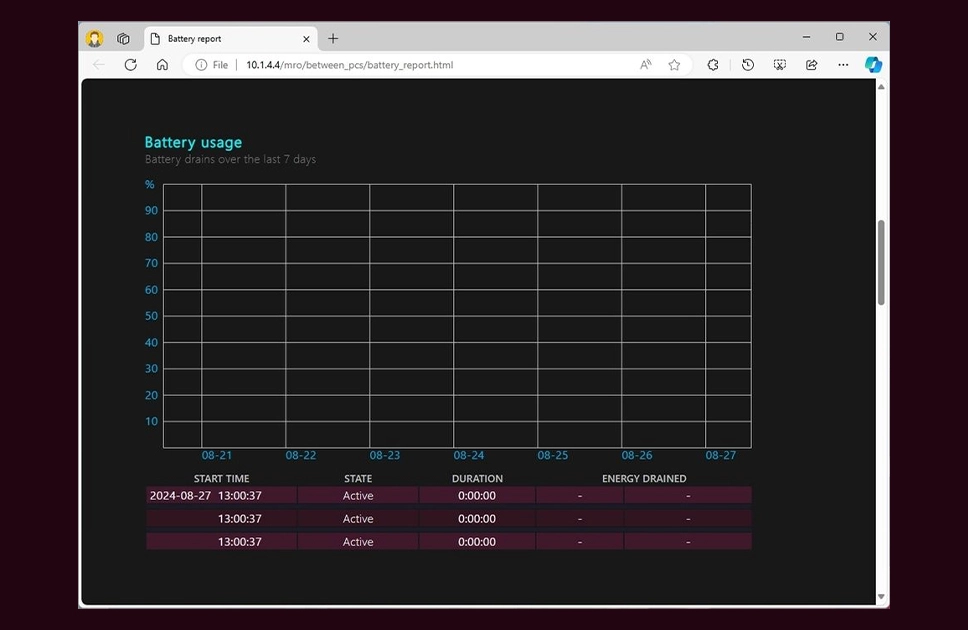Click the Share page icon
Screen dimensions: 968x630
click(x=812, y=65)
